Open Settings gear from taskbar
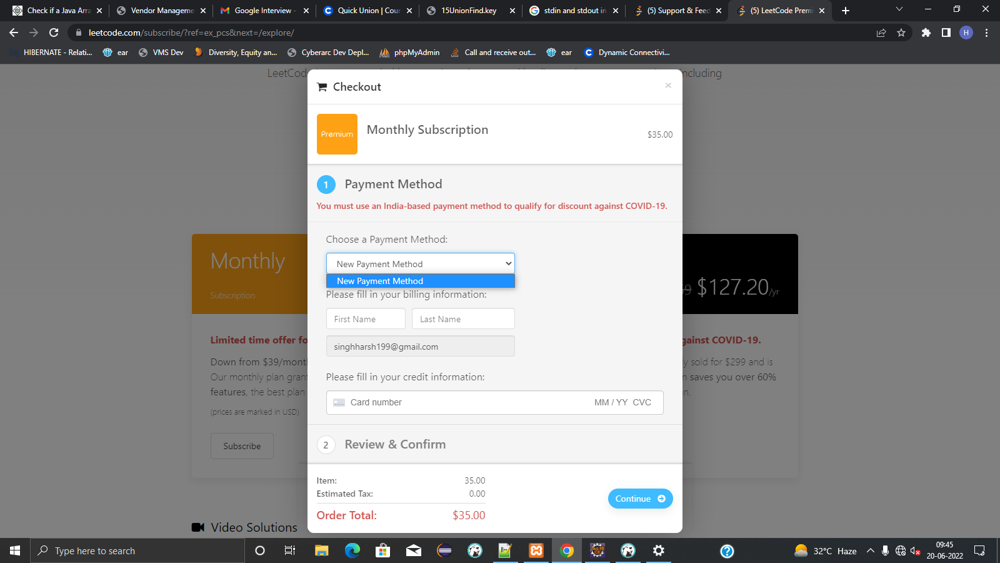The width and height of the screenshot is (1000, 563). [x=658, y=550]
